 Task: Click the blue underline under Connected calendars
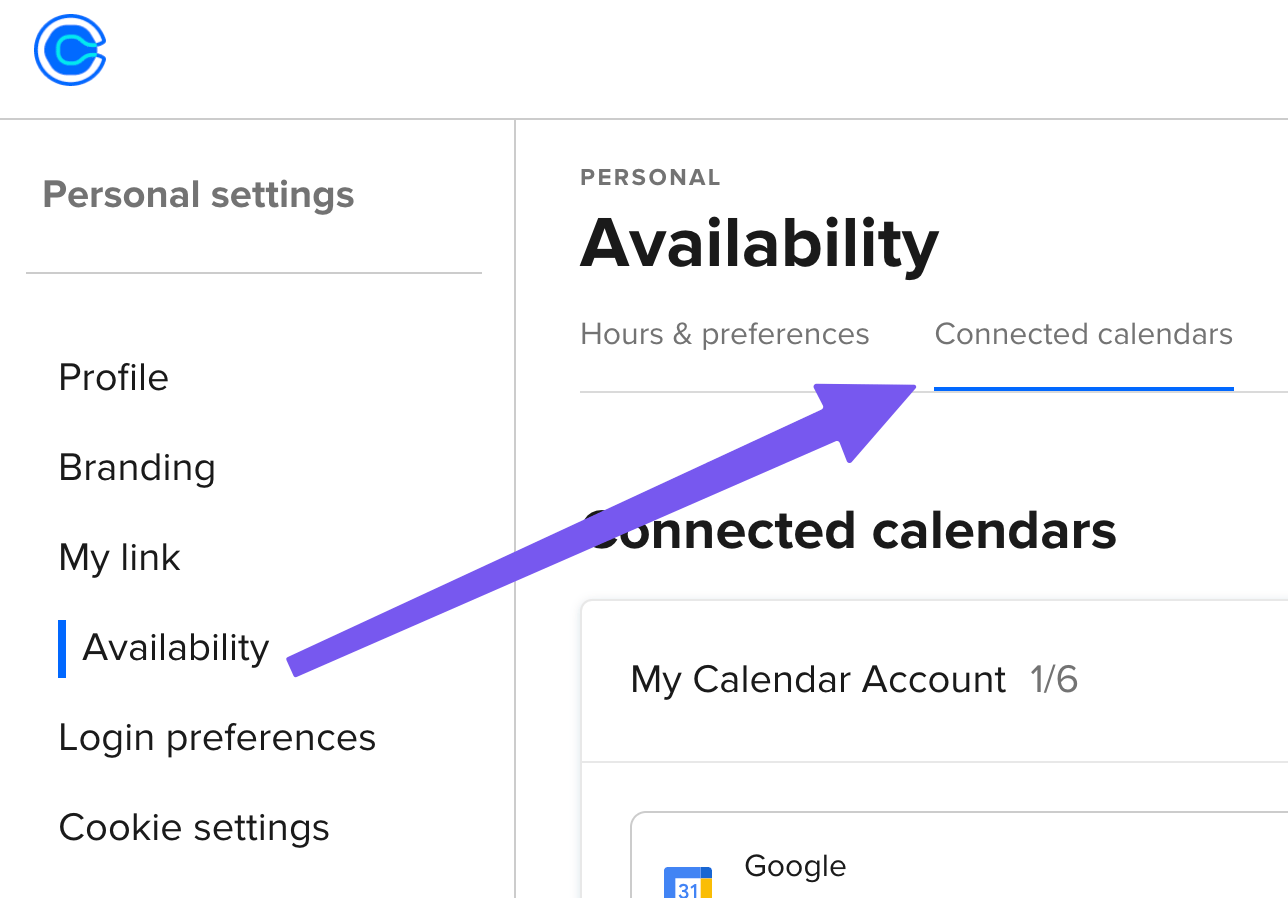[1083, 388]
